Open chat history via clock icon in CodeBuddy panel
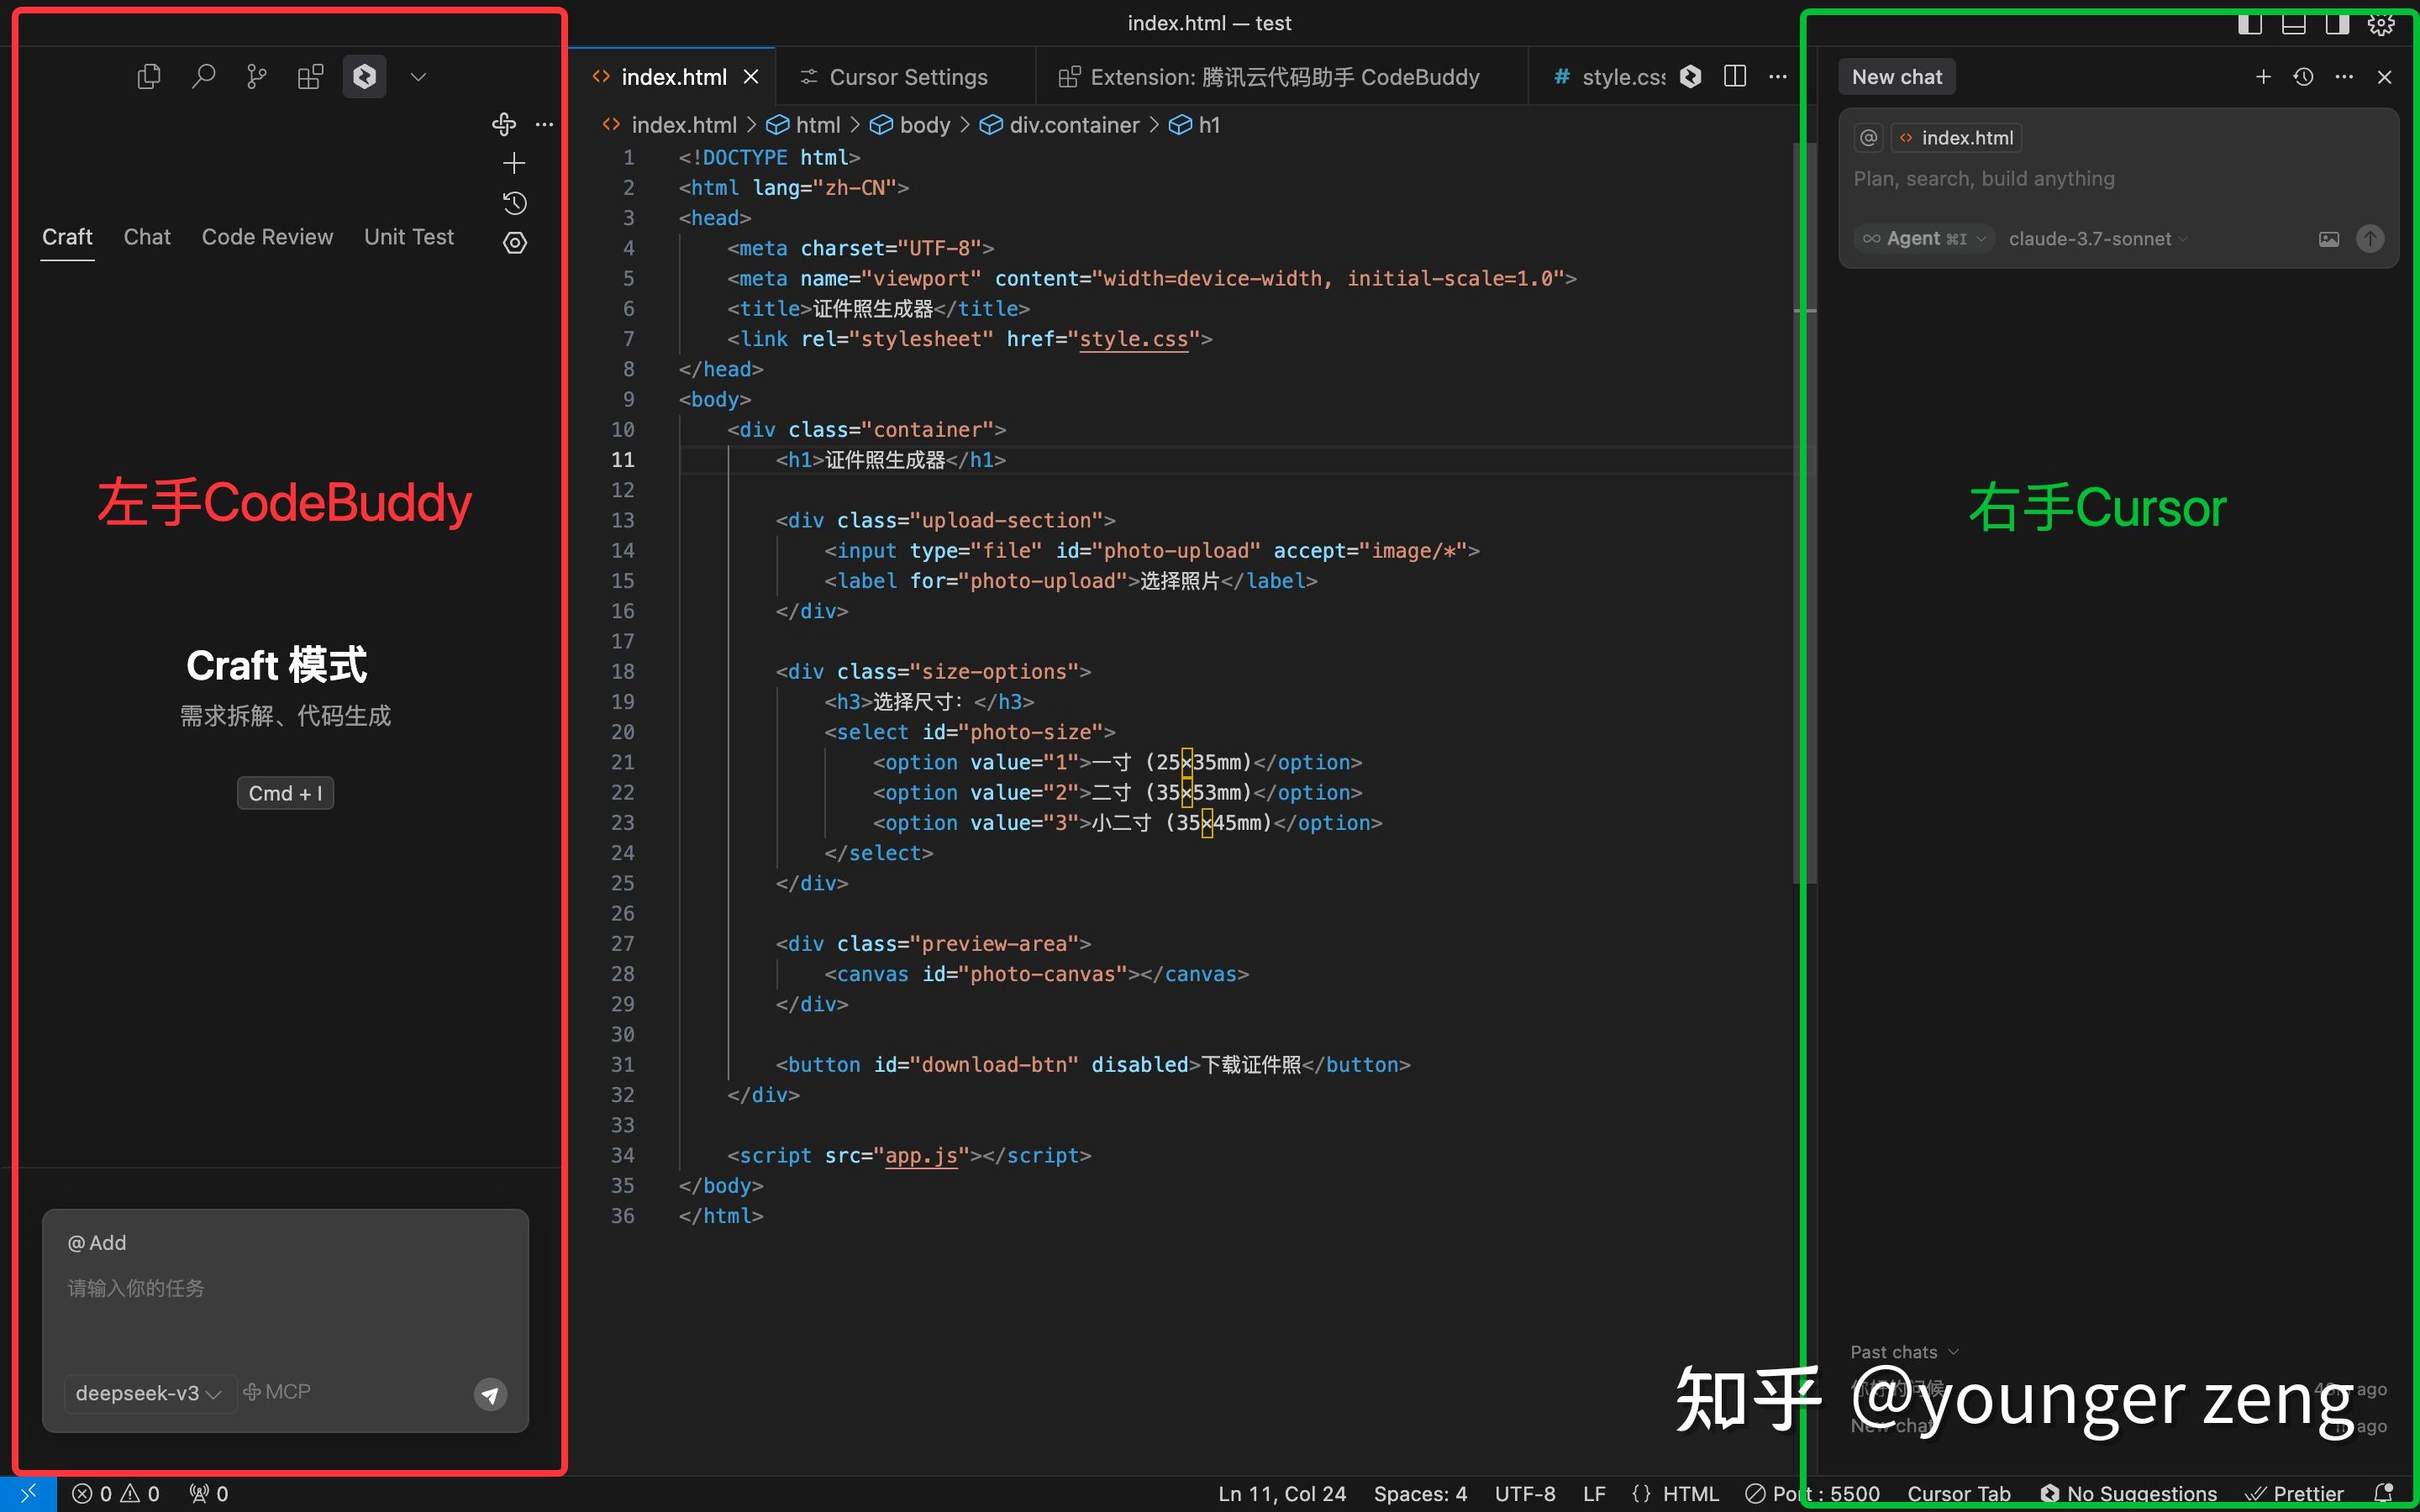The width and height of the screenshot is (2420, 1512). pyautogui.click(x=516, y=203)
